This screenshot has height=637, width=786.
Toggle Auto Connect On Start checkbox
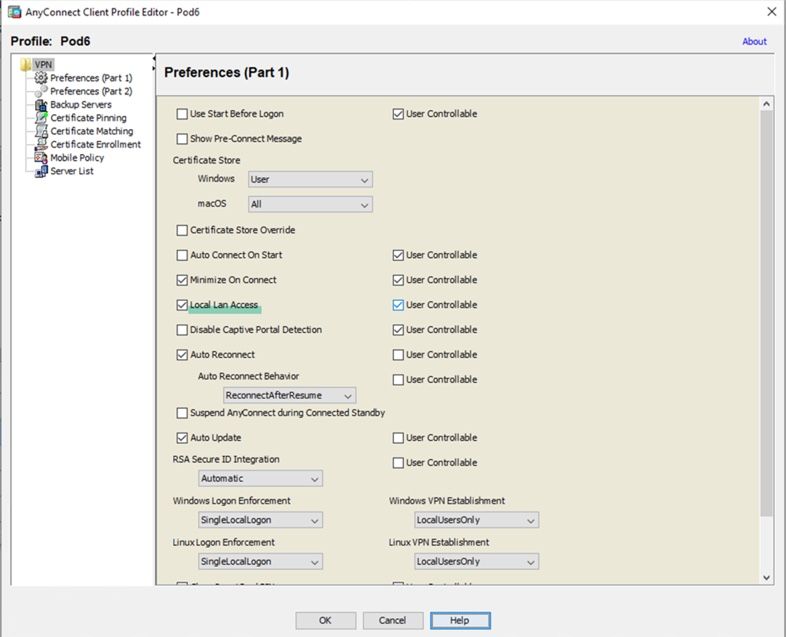tap(182, 255)
